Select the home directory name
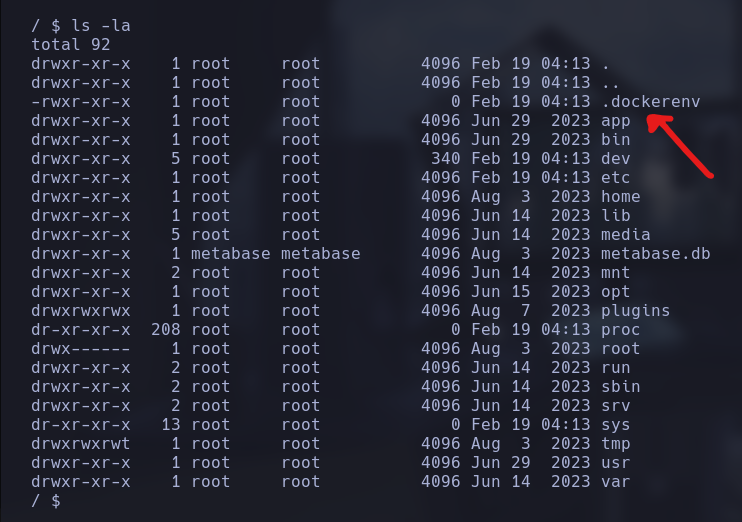This screenshot has height=522, width=742. (620, 196)
